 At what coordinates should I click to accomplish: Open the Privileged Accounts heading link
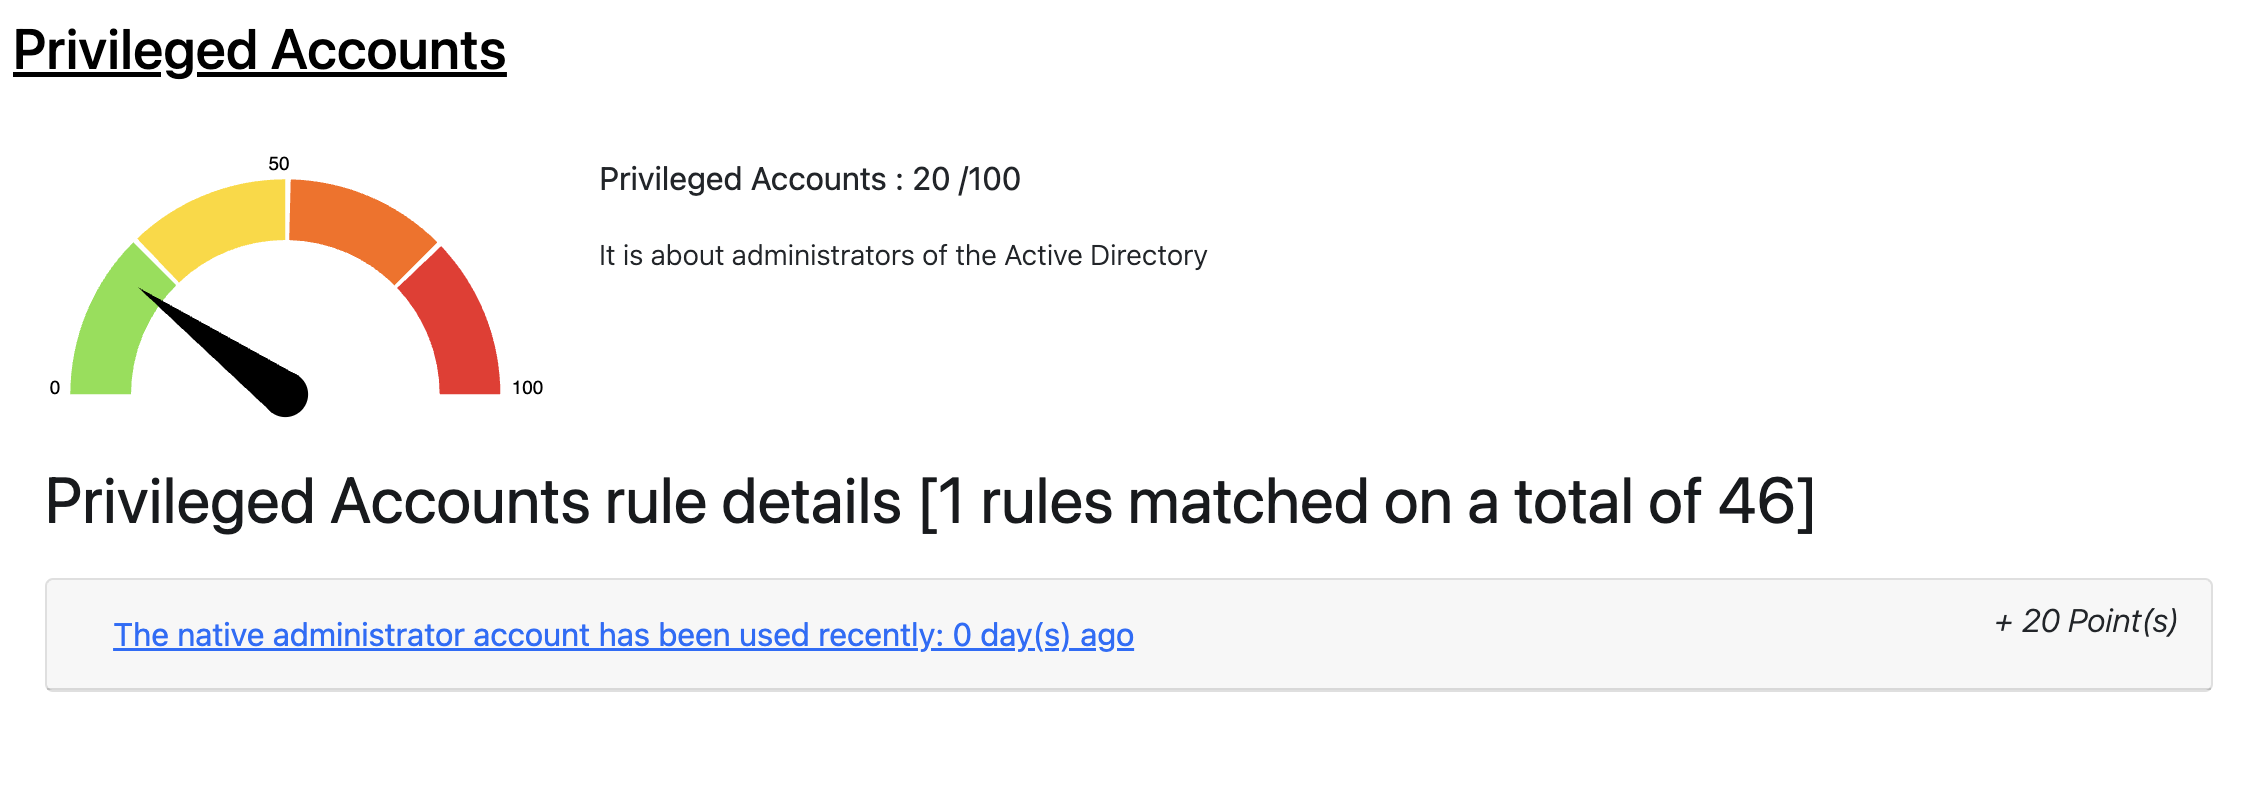pos(259,51)
